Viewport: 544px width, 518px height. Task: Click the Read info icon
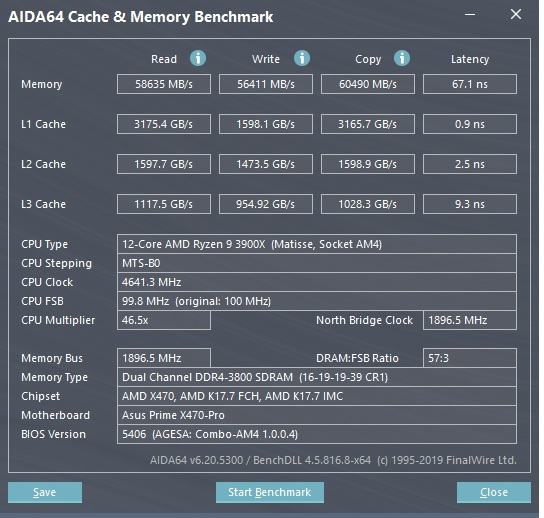[198, 58]
